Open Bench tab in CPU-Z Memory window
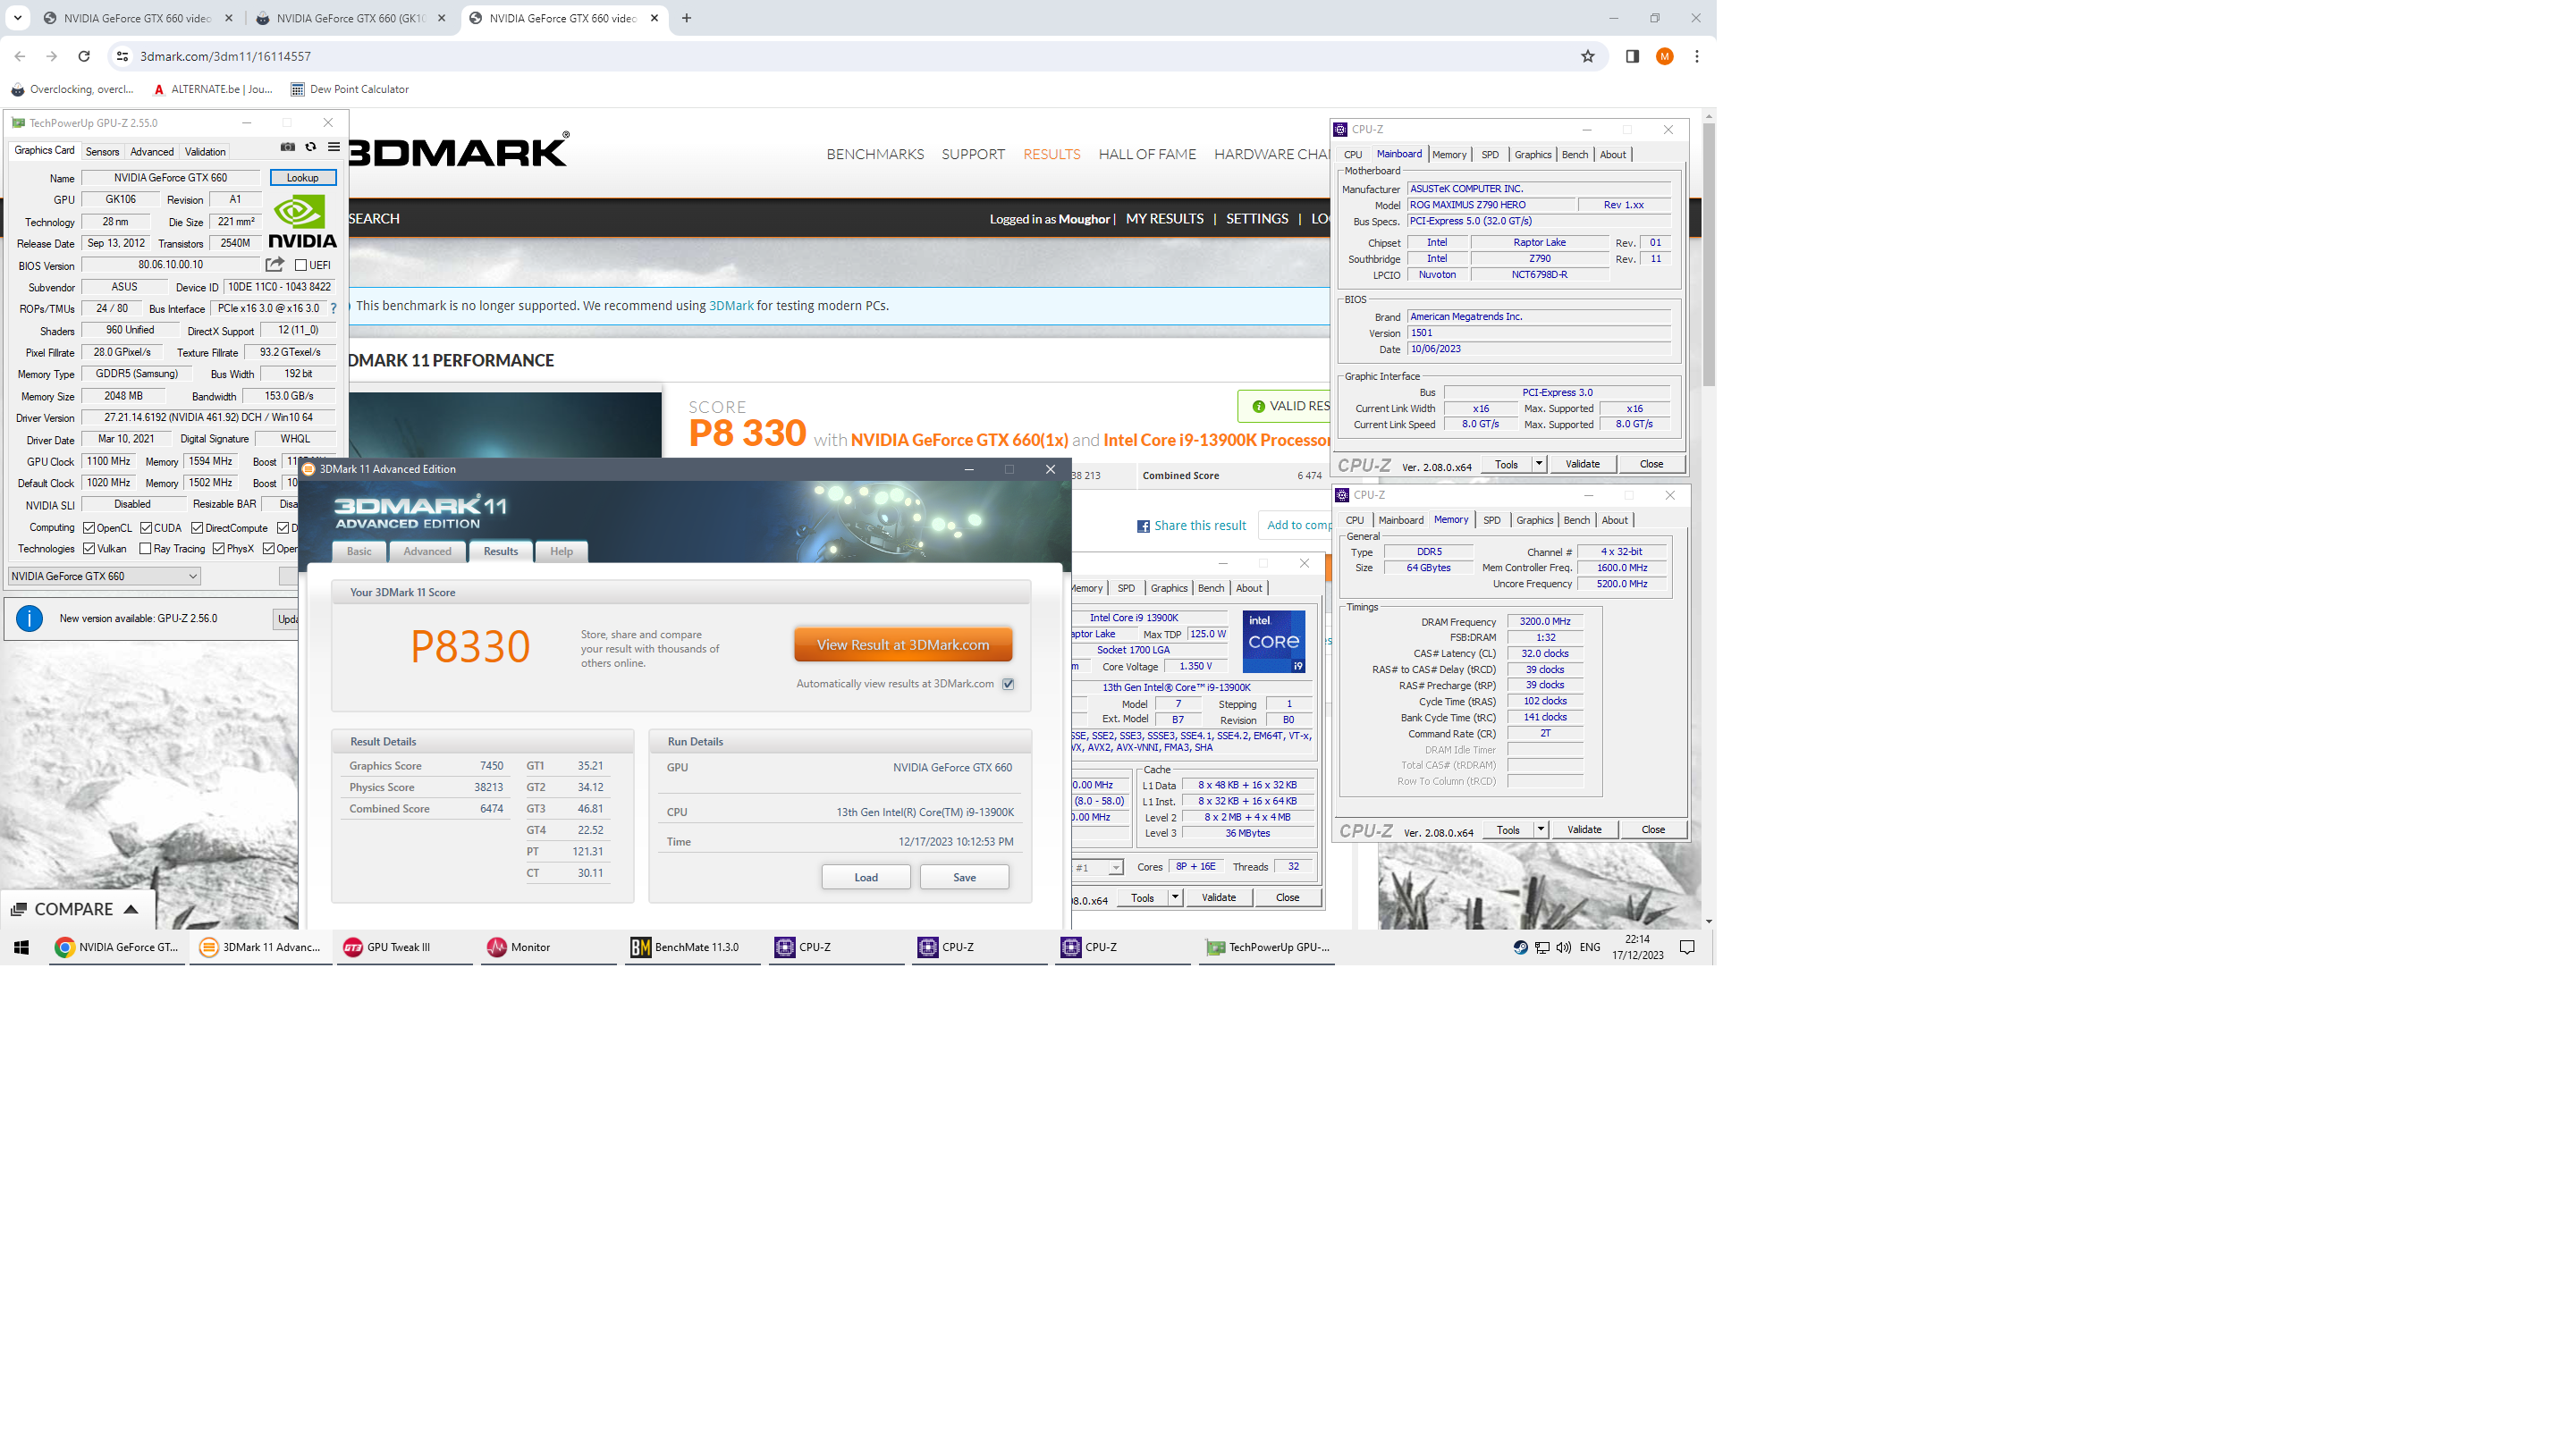2576x1448 pixels. [1576, 520]
